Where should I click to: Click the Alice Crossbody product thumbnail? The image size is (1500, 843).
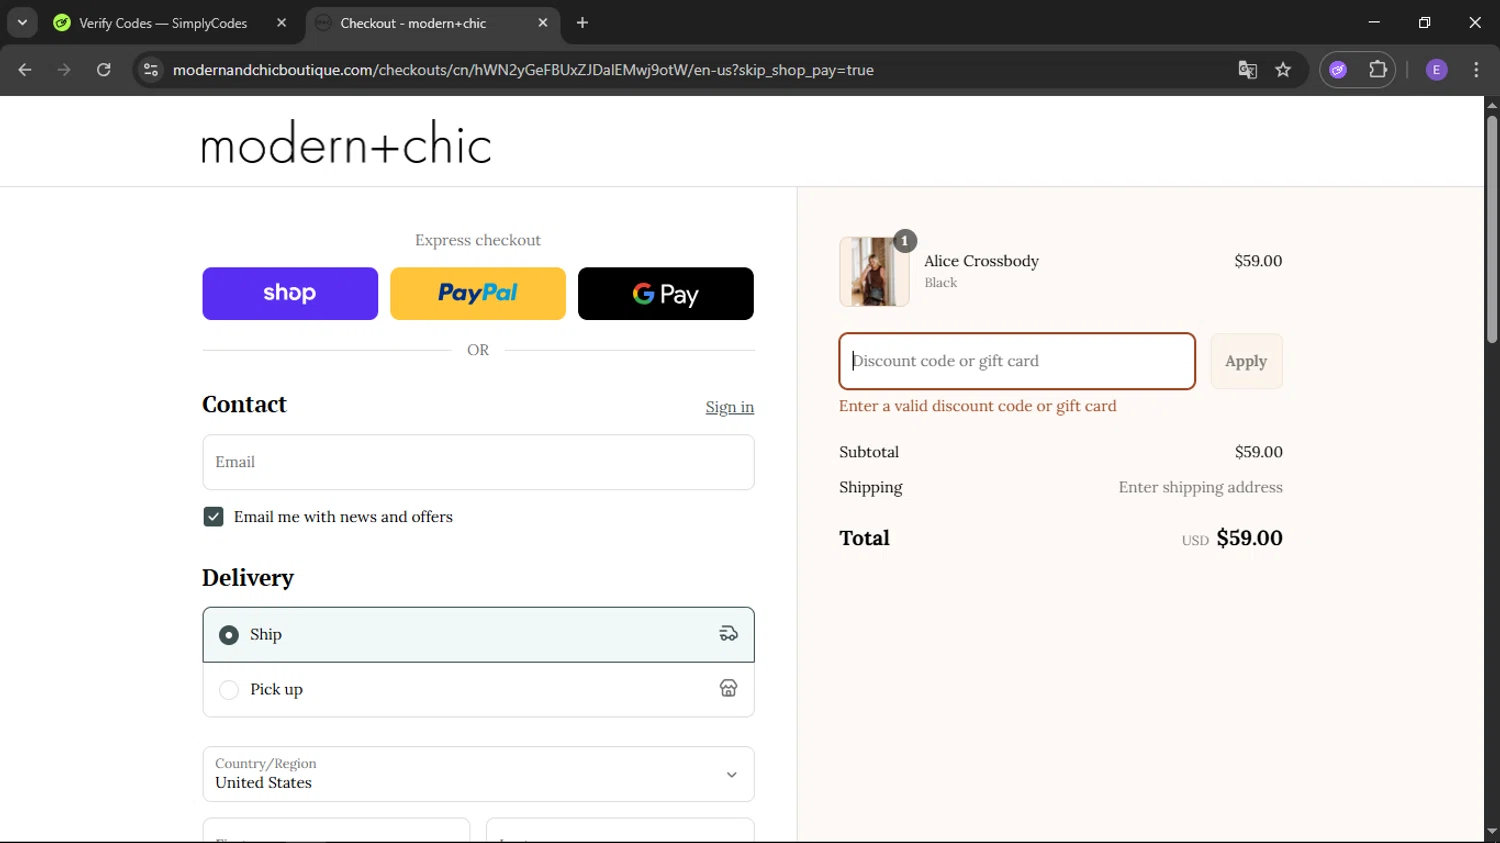click(874, 271)
